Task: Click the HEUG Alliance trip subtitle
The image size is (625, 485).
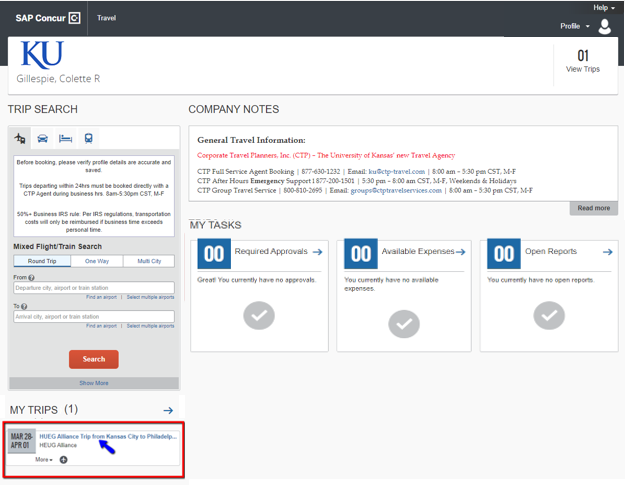Action: point(58,445)
